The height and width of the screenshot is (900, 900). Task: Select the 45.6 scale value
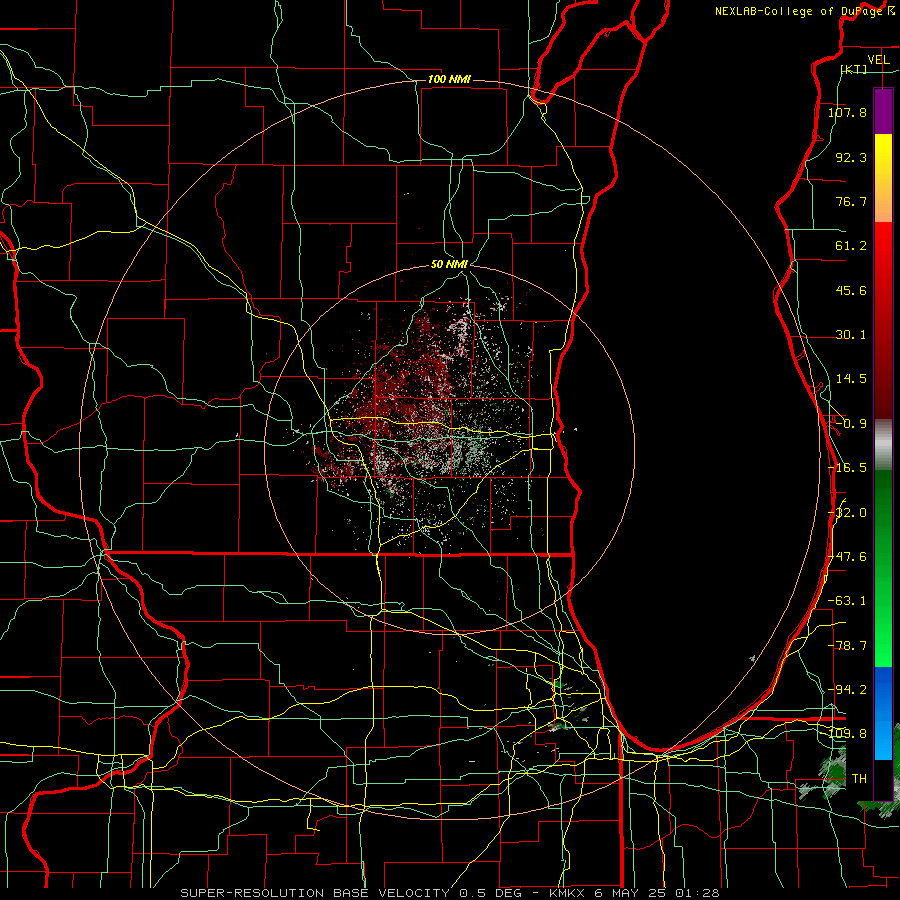coord(851,290)
